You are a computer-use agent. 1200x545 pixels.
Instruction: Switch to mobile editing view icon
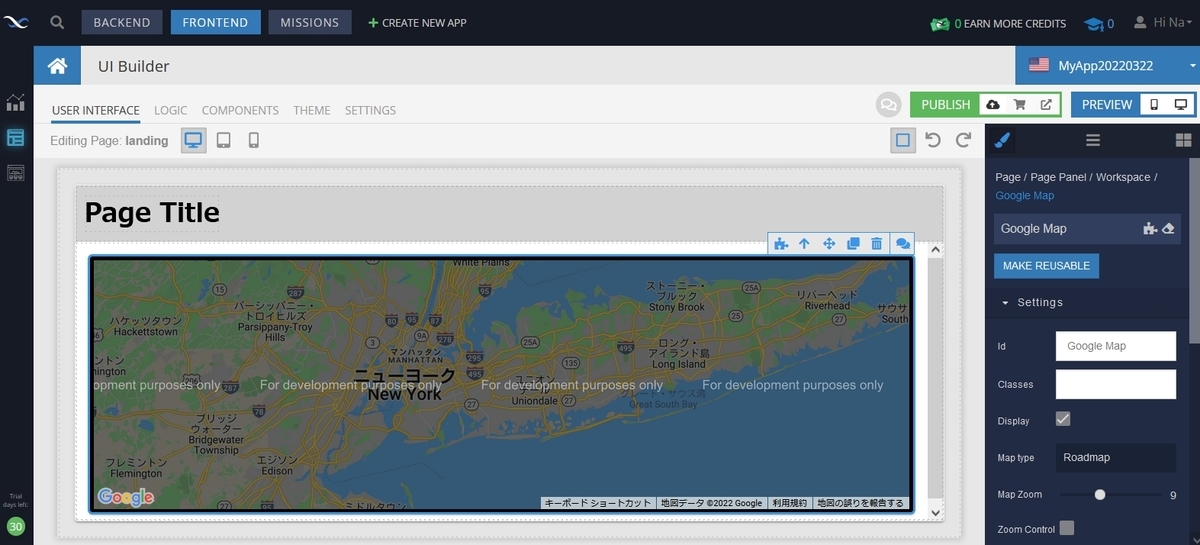pyautogui.click(x=254, y=141)
